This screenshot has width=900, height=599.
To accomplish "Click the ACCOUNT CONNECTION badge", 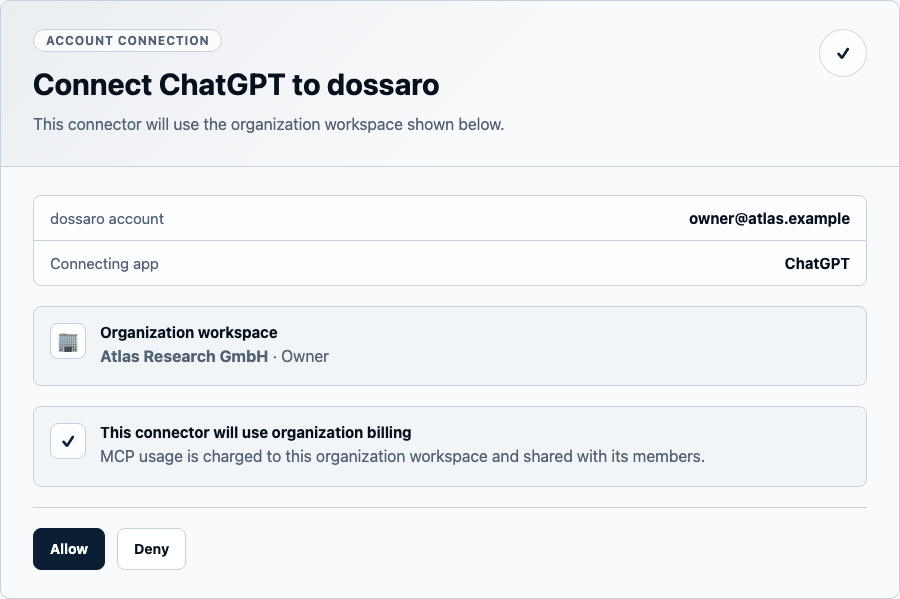I will point(127,41).
